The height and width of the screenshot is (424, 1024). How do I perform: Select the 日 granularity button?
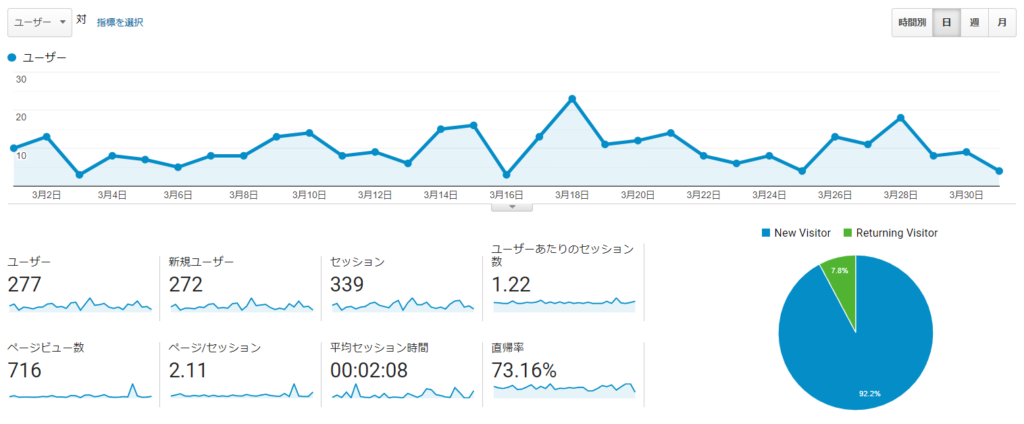[x=946, y=22]
